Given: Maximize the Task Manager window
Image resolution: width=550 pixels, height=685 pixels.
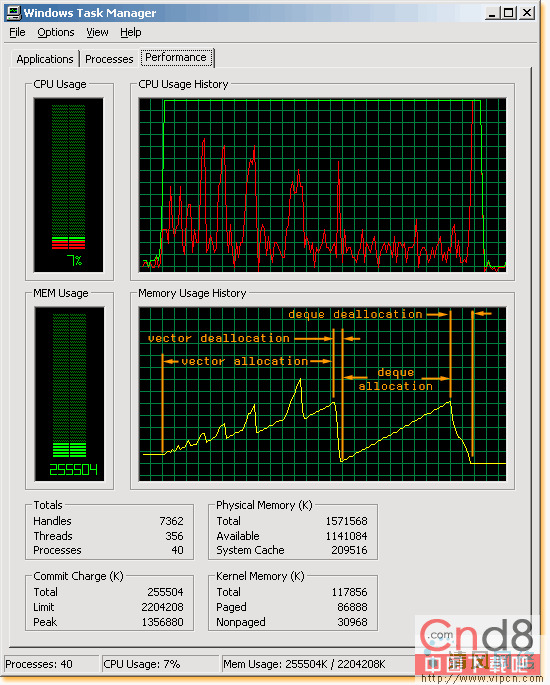Looking at the screenshot, I should (x=509, y=13).
